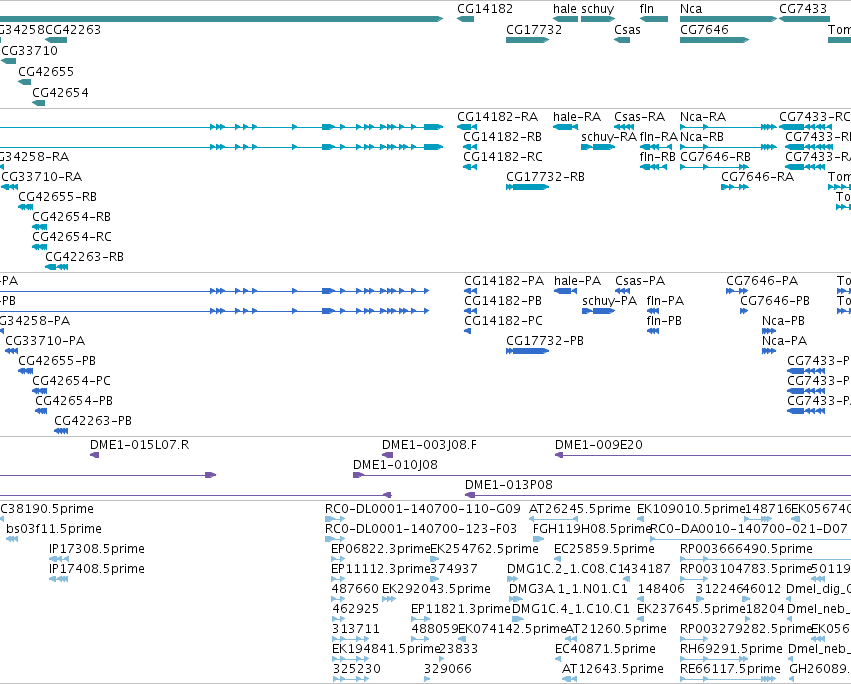The height and width of the screenshot is (684, 851).
Task: Click the gene label reading only Nca
Action: [x=691, y=9]
